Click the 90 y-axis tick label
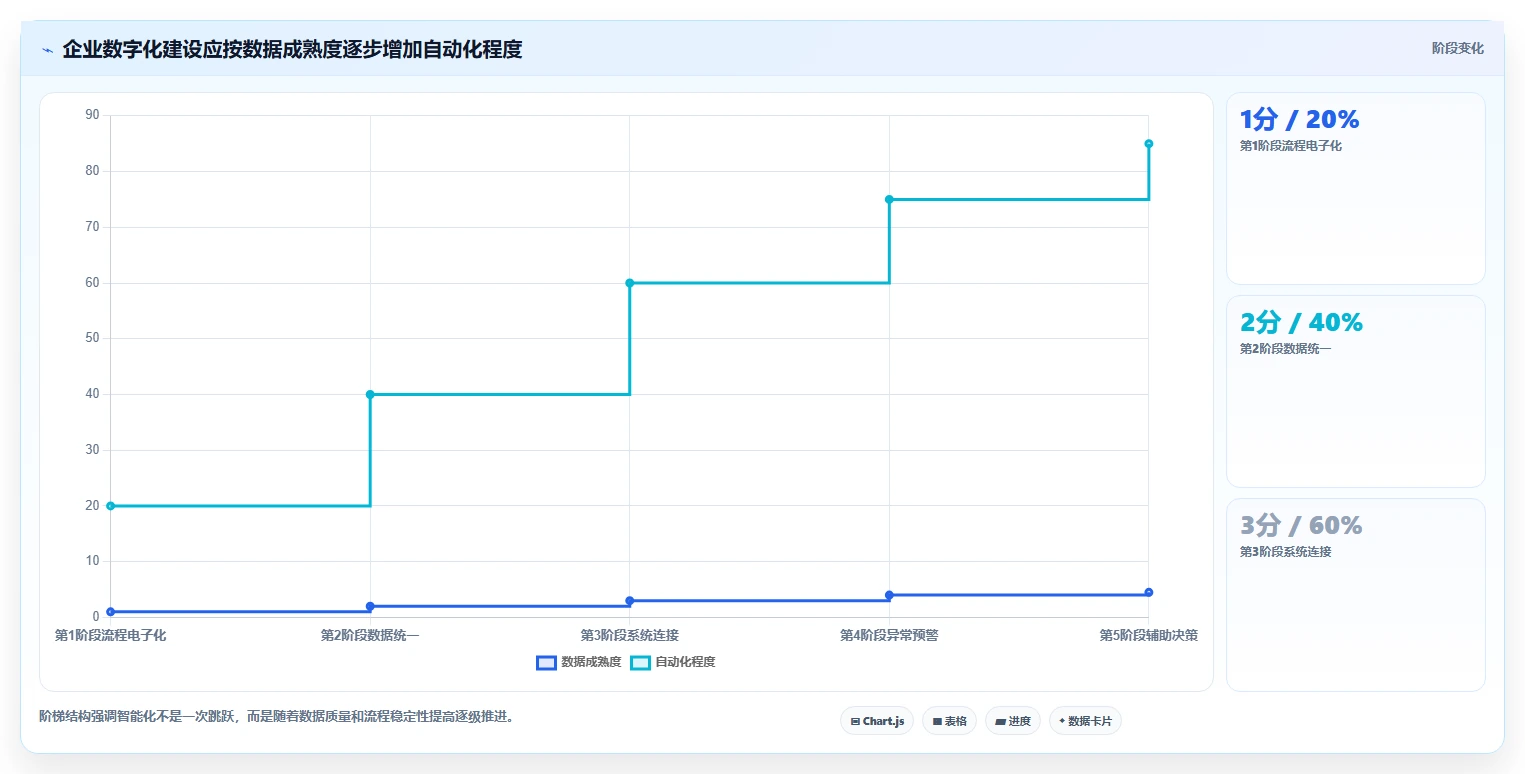This screenshot has width=1525, height=774. pyautogui.click(x=93, y=115)
